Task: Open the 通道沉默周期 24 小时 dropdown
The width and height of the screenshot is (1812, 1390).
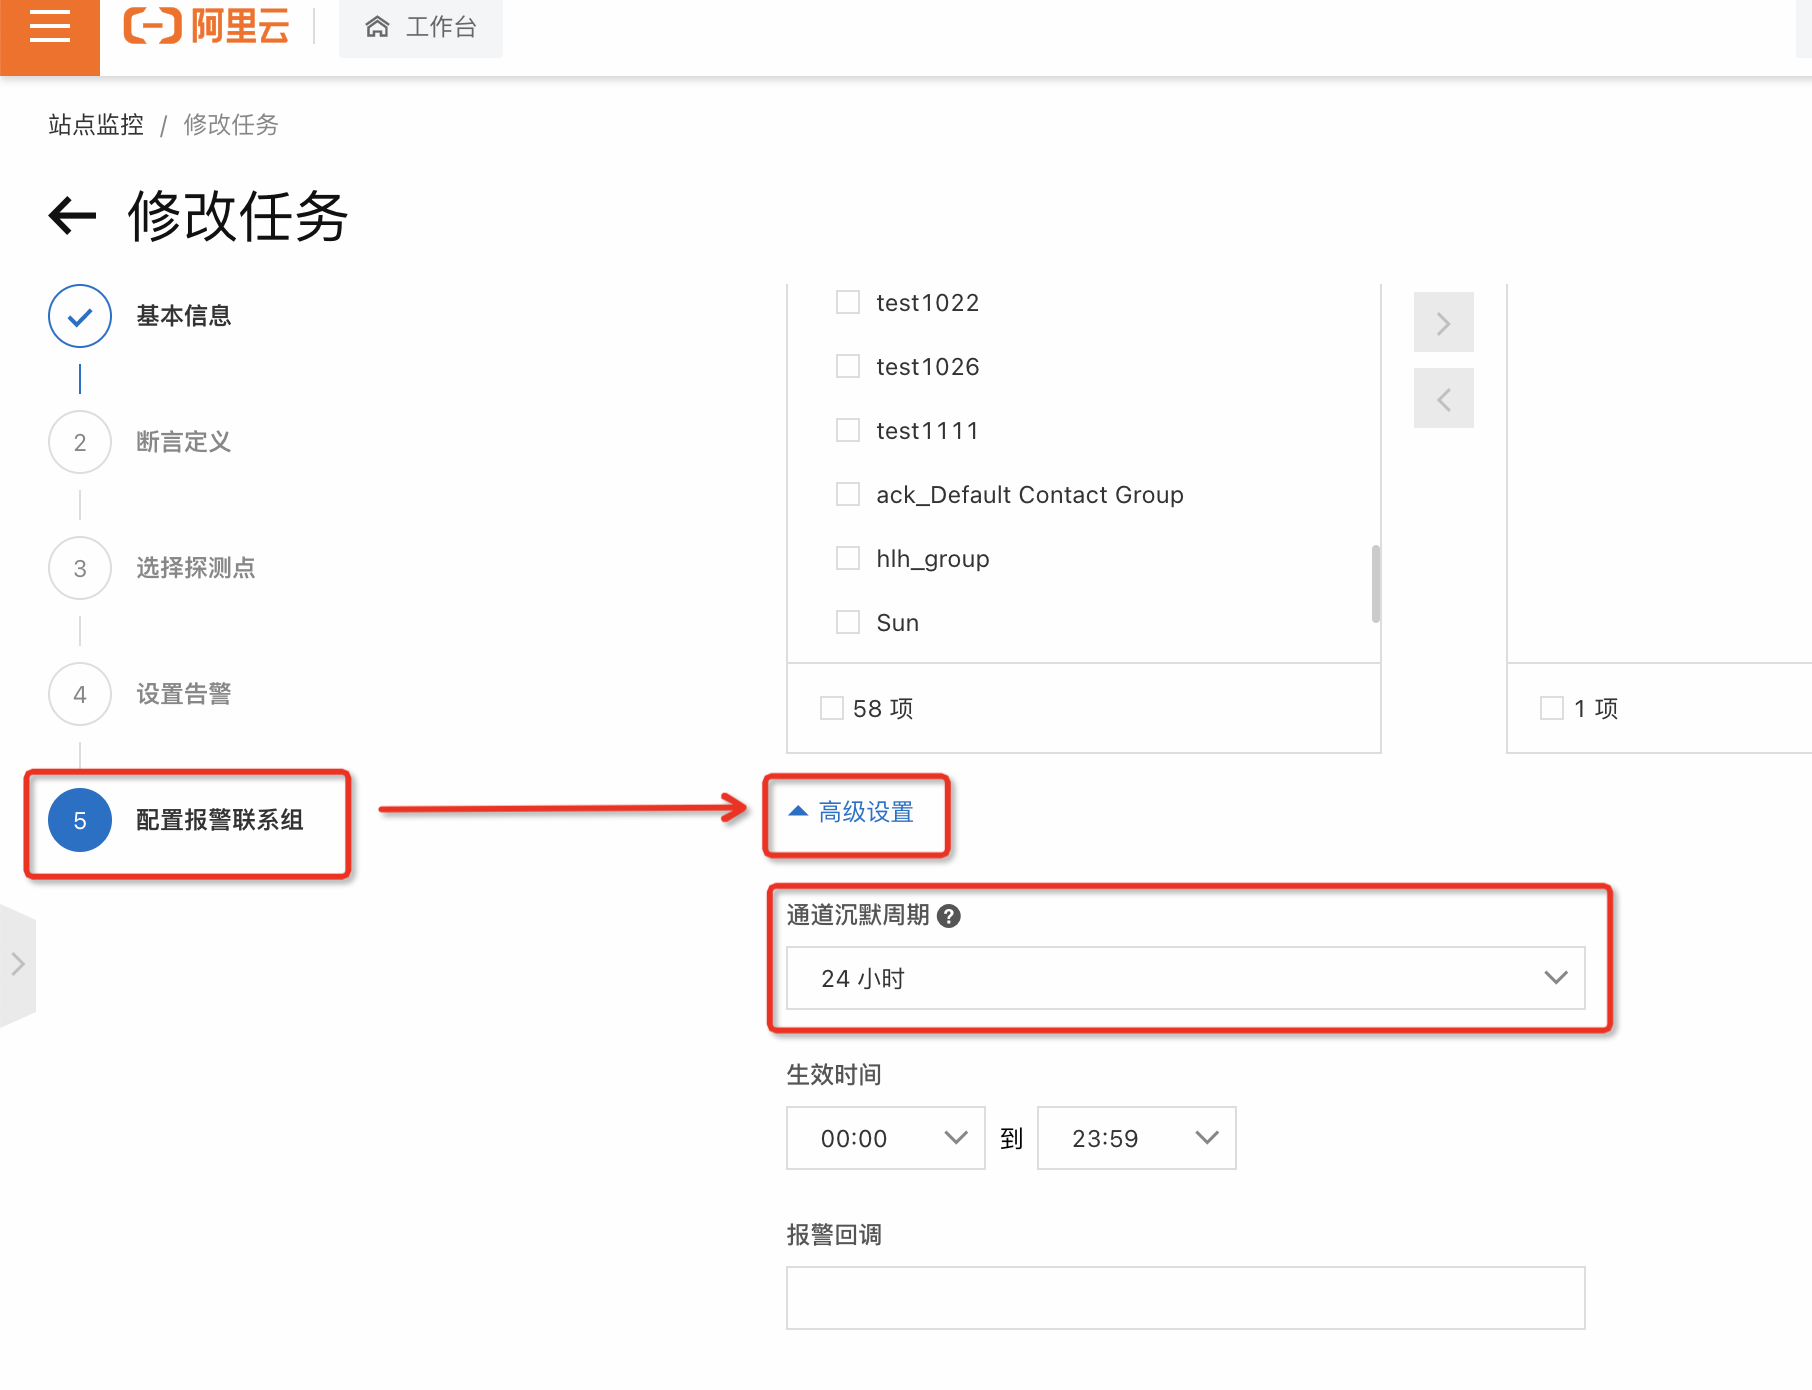Action: pyautogui.click(x=1185, y=978)
